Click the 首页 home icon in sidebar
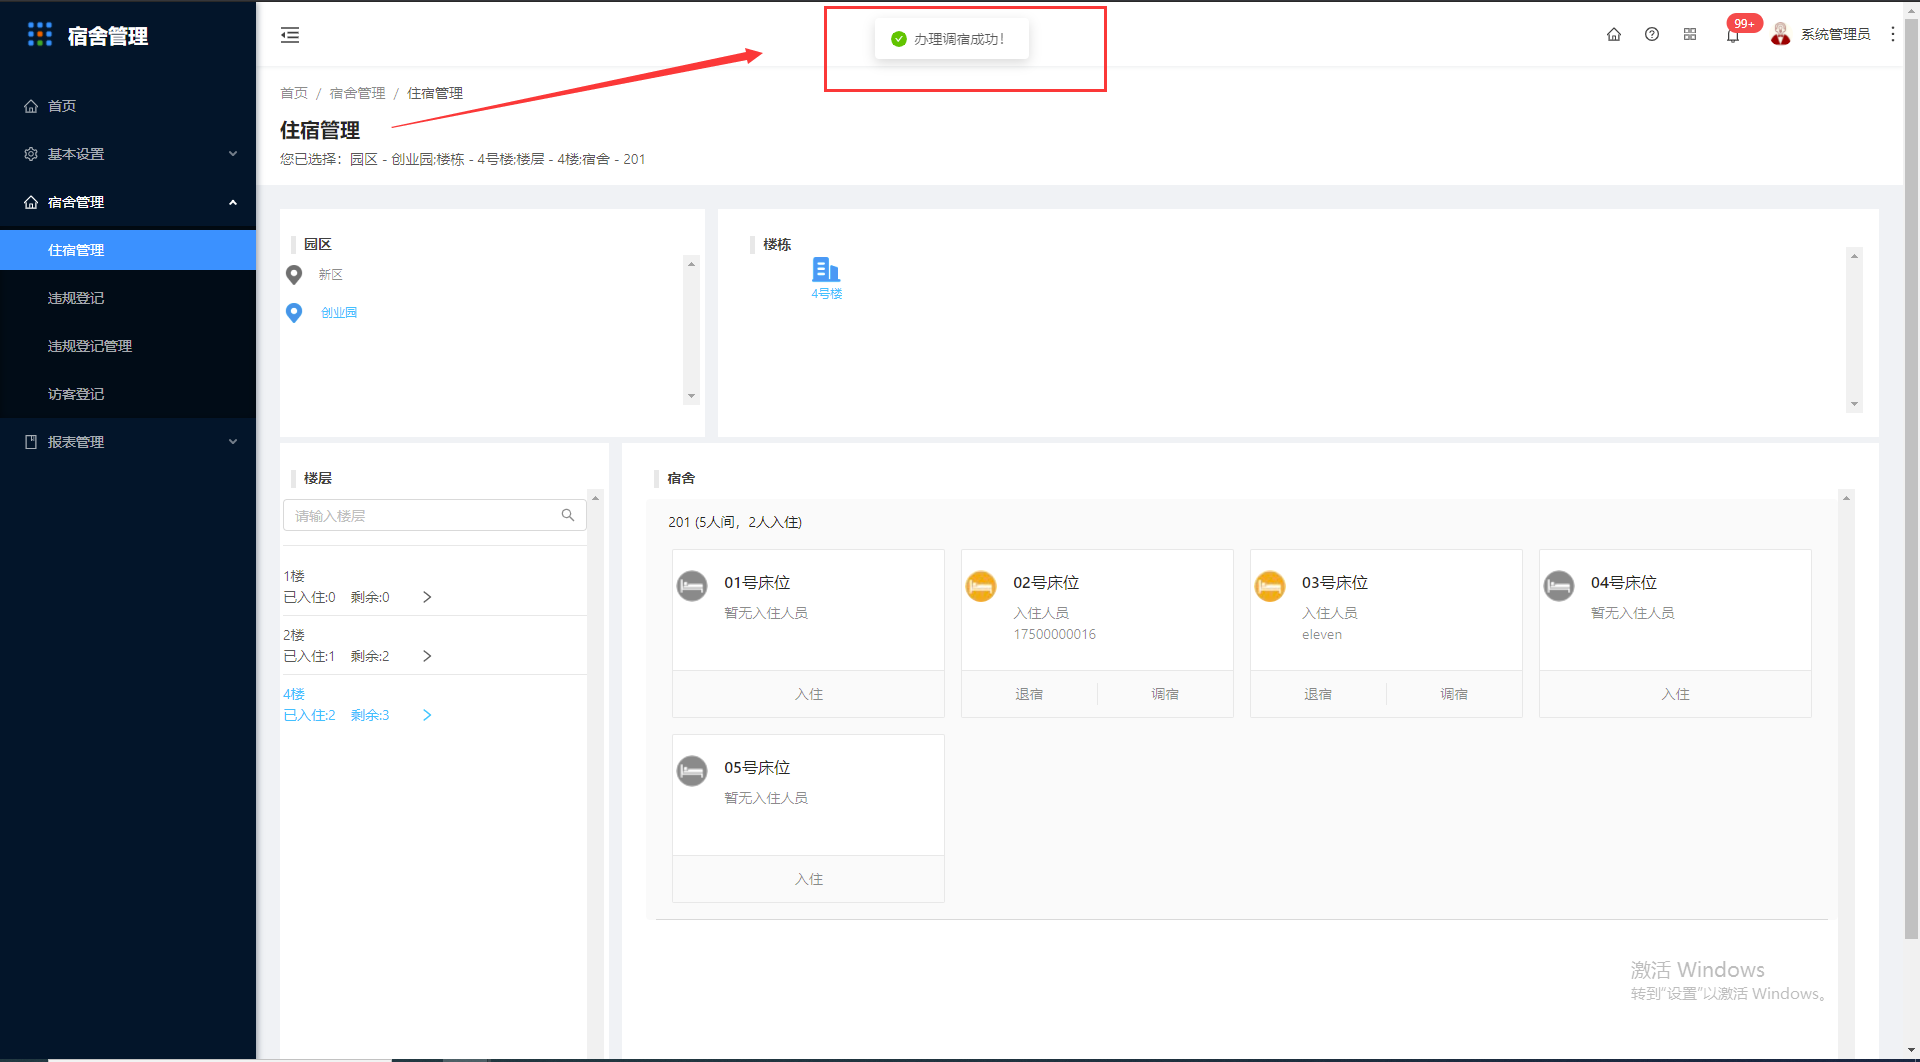This screenshot has height=1062, width=1920. pyautogui.click(x=31, y=106)
